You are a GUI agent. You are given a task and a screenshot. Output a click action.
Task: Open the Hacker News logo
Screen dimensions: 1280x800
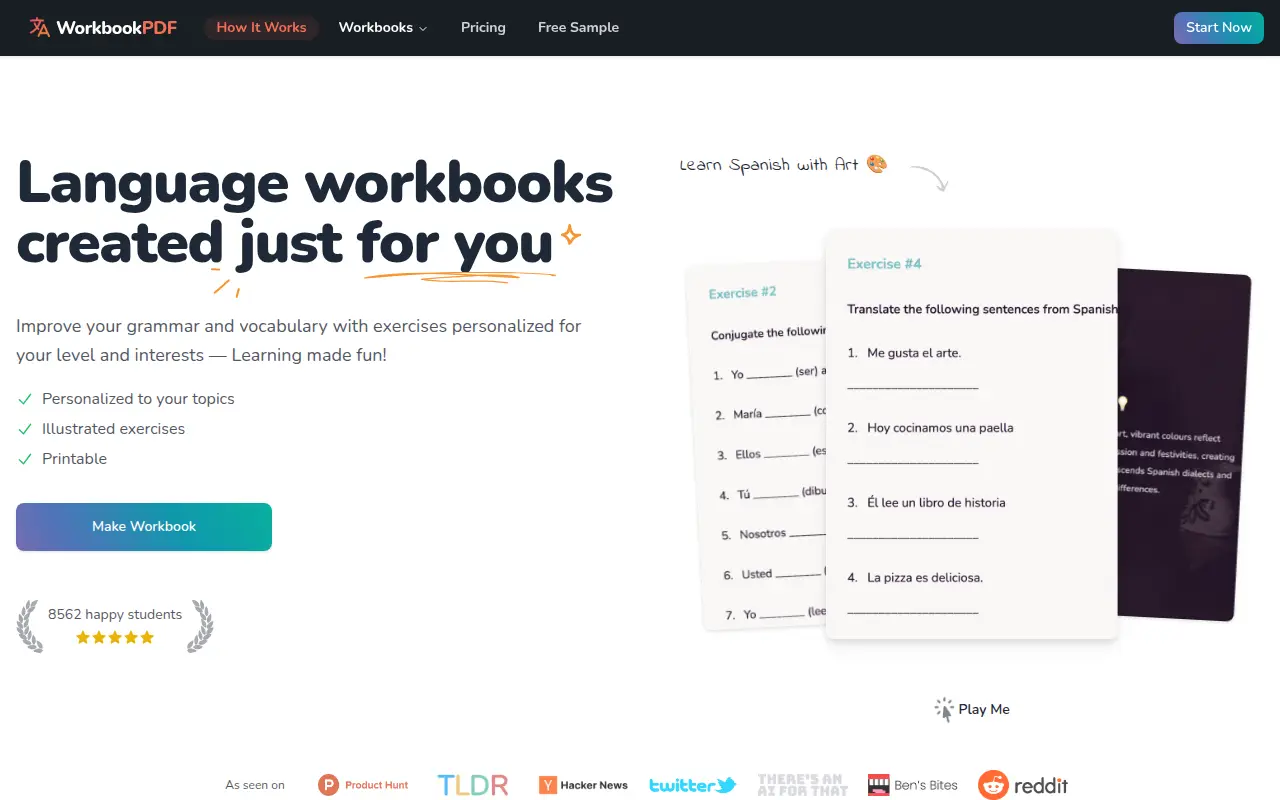coord(583,785)
